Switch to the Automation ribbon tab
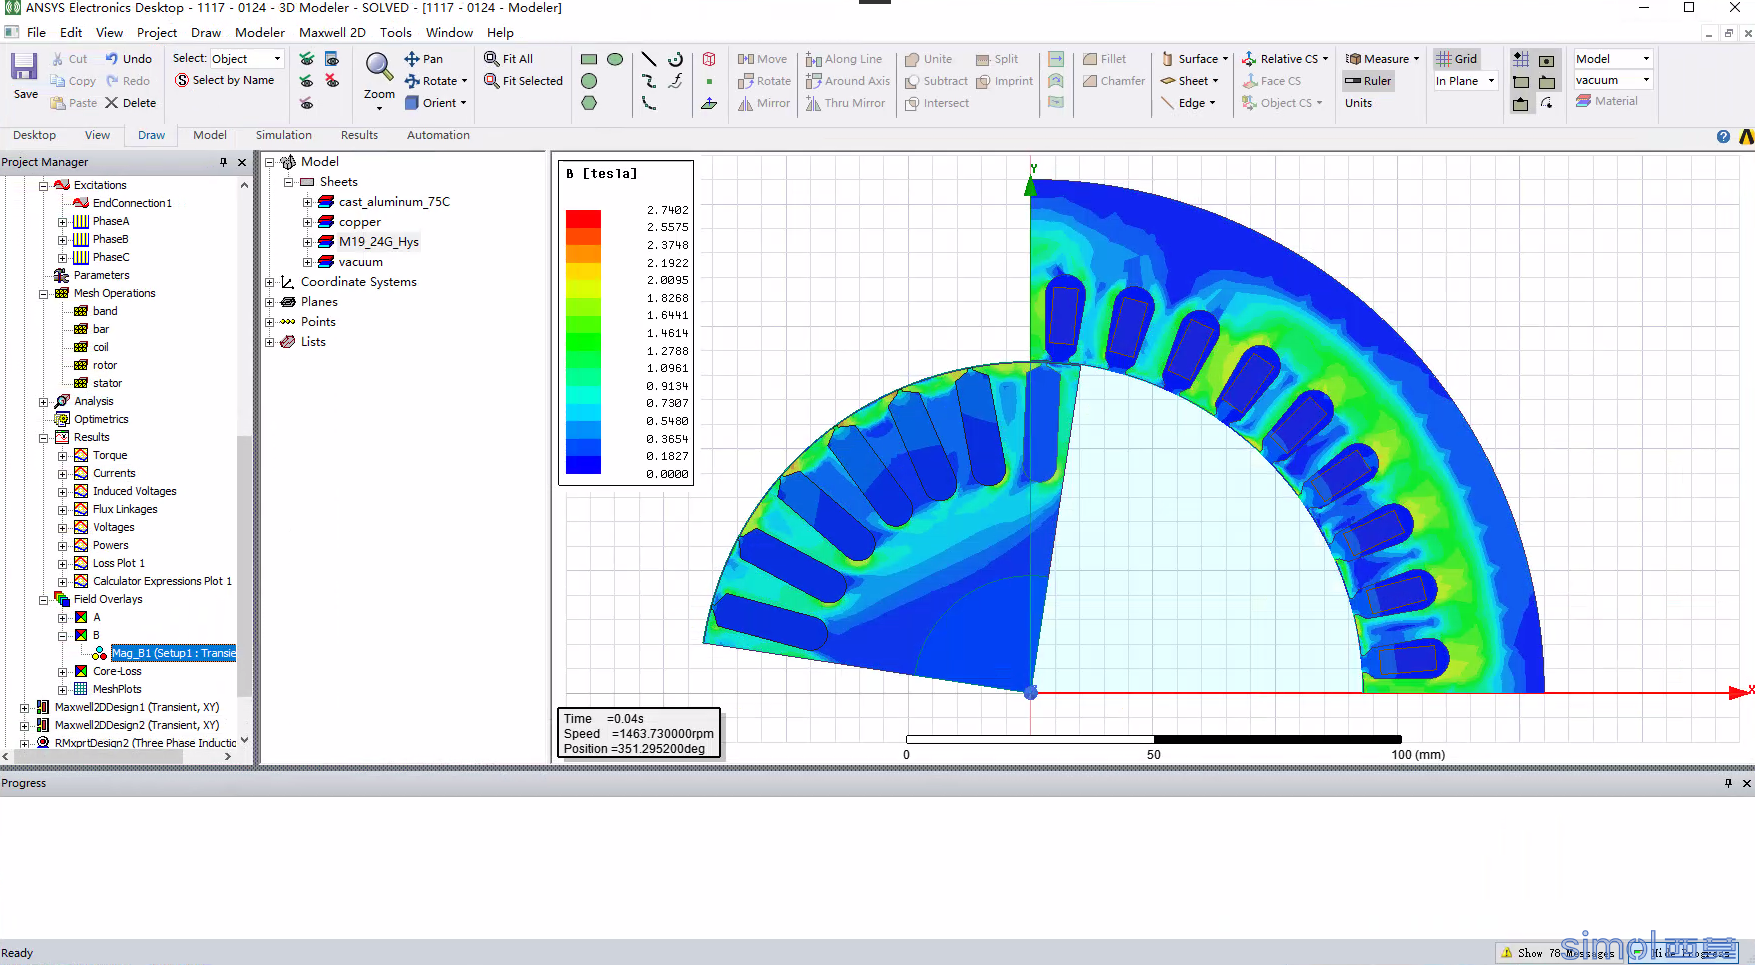This screenshot has height=965, width=1755. click(x=438, y=135)
